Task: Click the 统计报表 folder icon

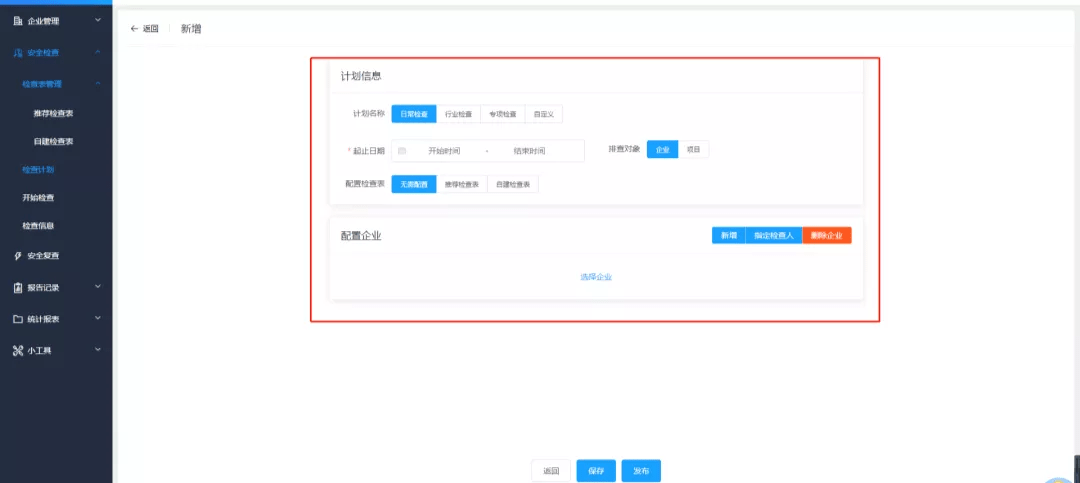Action: pyautogui.click(x=18, y=319)
